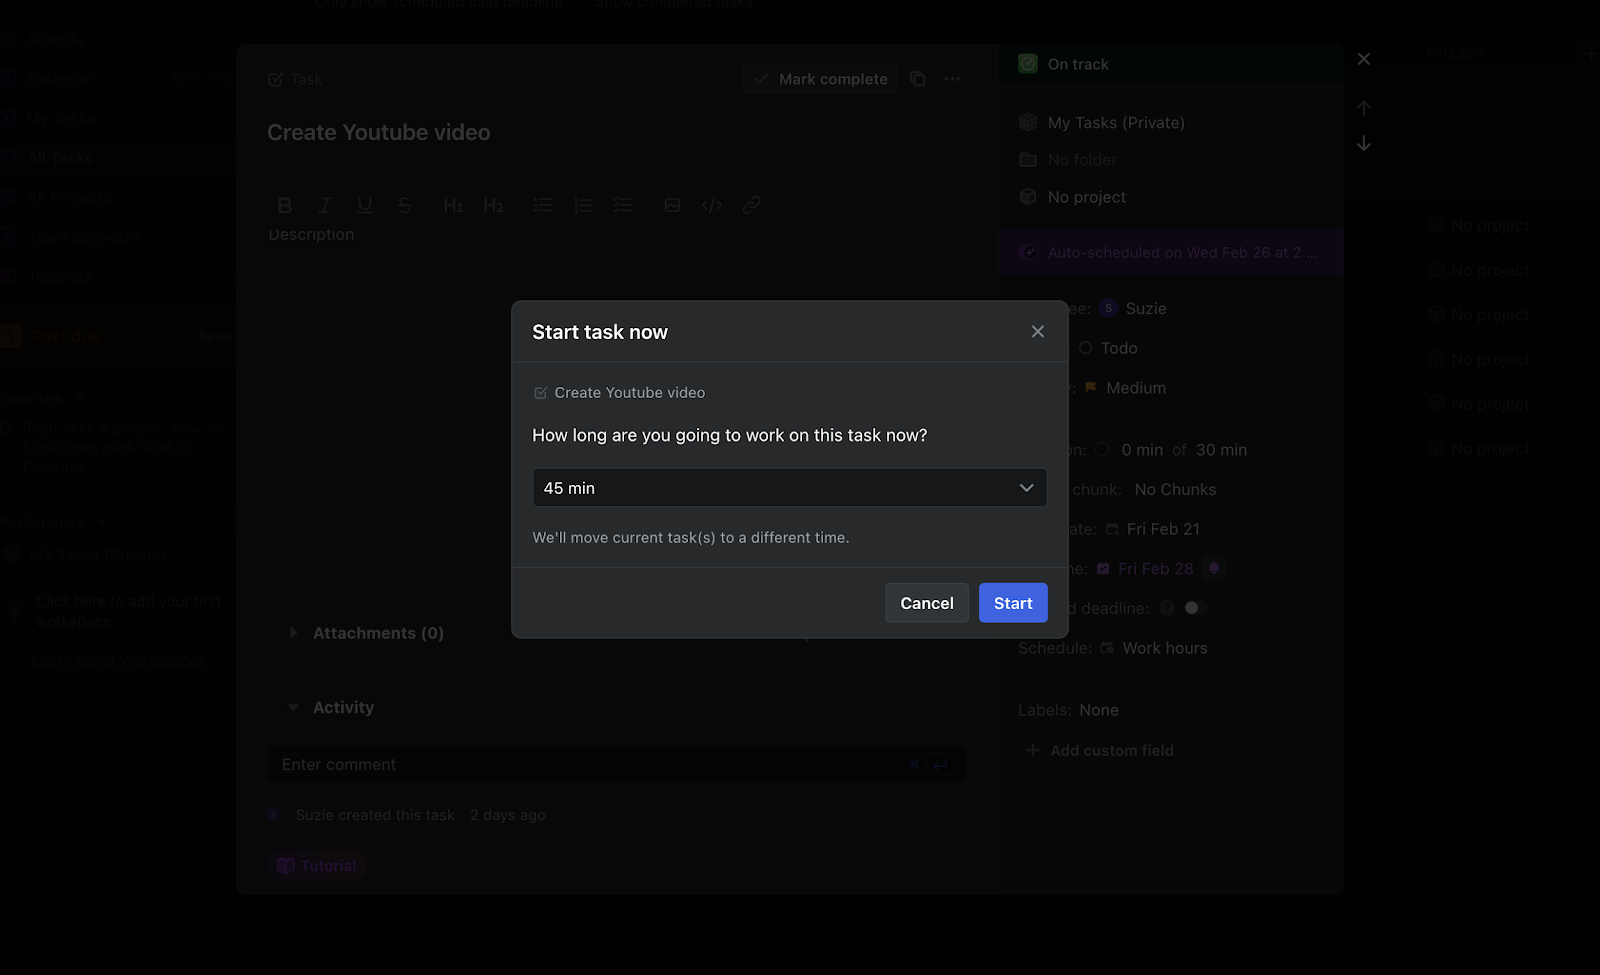Image resolution: width=1600 pixels, height=975 pixels.
Task: Insert a checklist
Action: click(623, 205)
